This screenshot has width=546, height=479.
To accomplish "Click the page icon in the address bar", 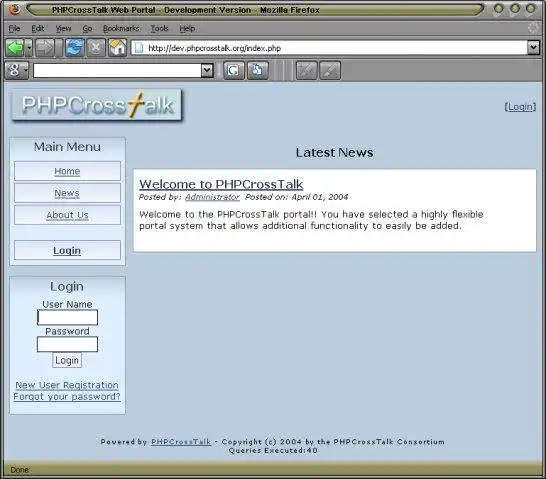I will pos(139,48).
